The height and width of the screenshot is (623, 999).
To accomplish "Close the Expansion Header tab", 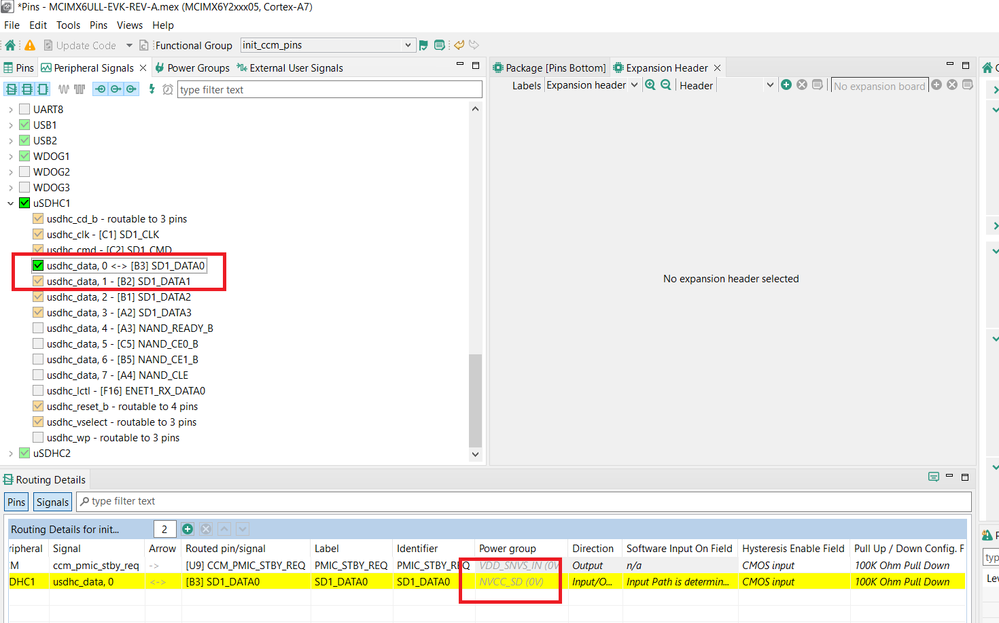I will [x=717, y=68].
